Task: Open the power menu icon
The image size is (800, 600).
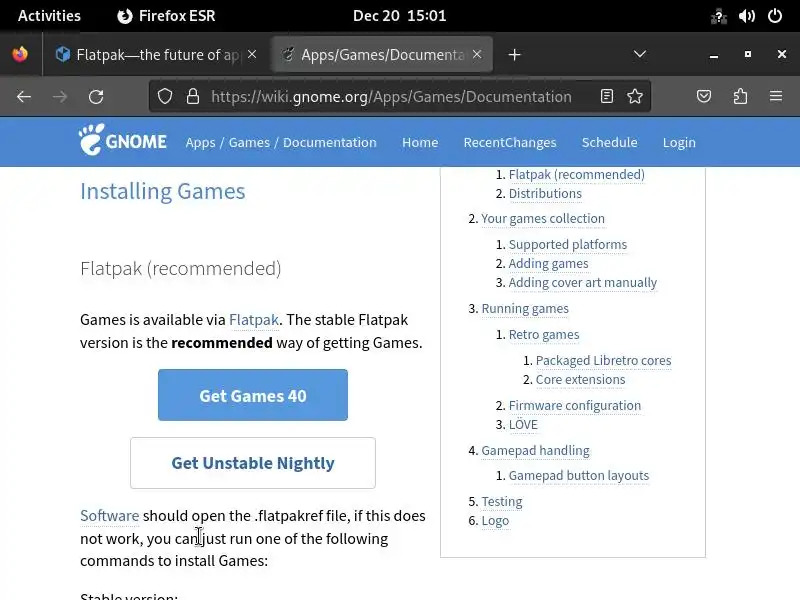Action: pos(775,16)
